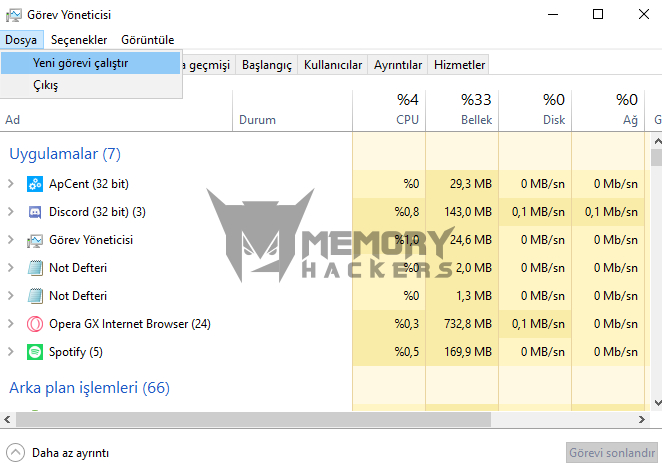Click the %0,8 CPU cell for Discord
This screenshot has width=662, height=470.
coord(389,212)
